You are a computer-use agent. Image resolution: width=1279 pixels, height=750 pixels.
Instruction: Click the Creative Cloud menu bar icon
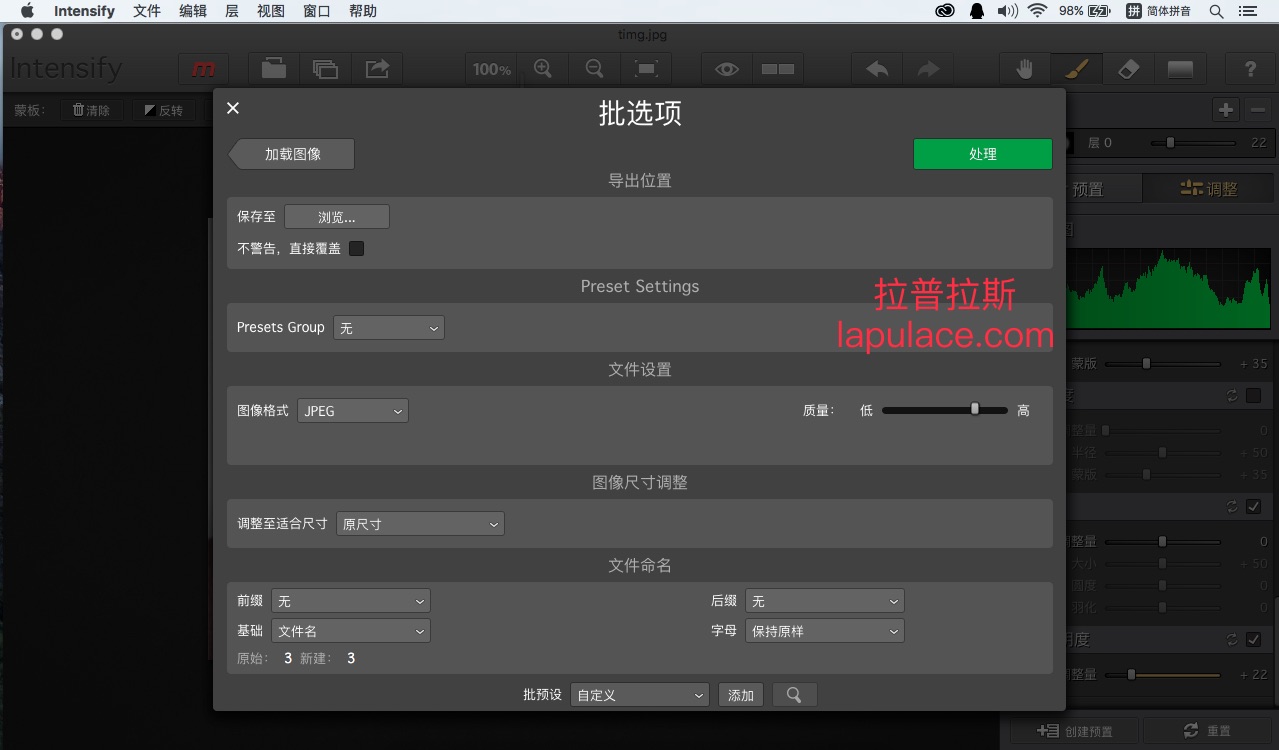click(945, 11)
